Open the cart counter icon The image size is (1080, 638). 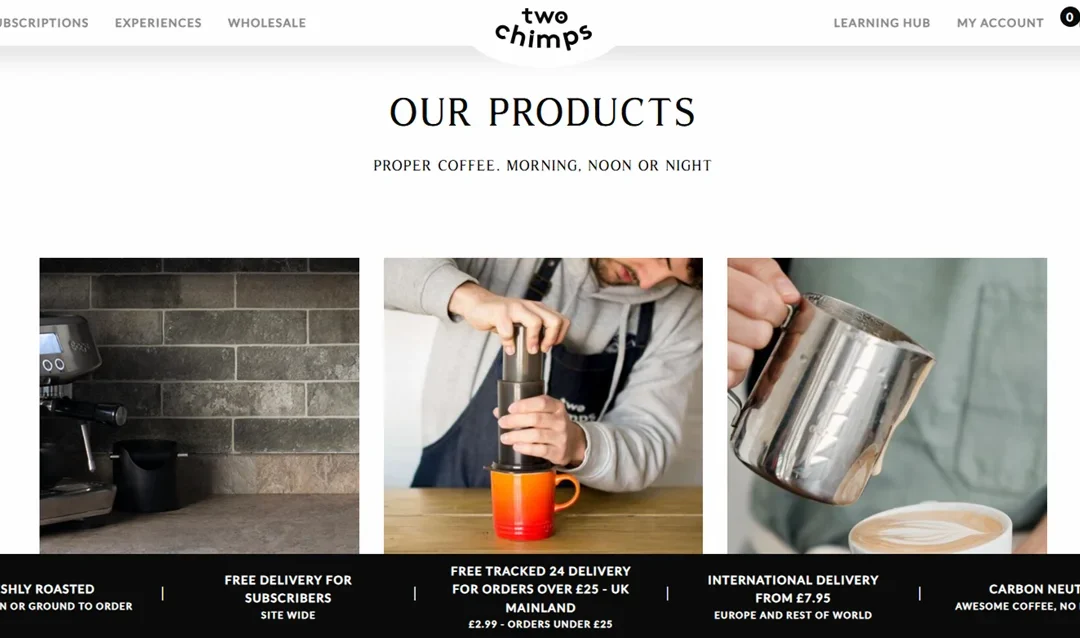[x=1070, y=17]
